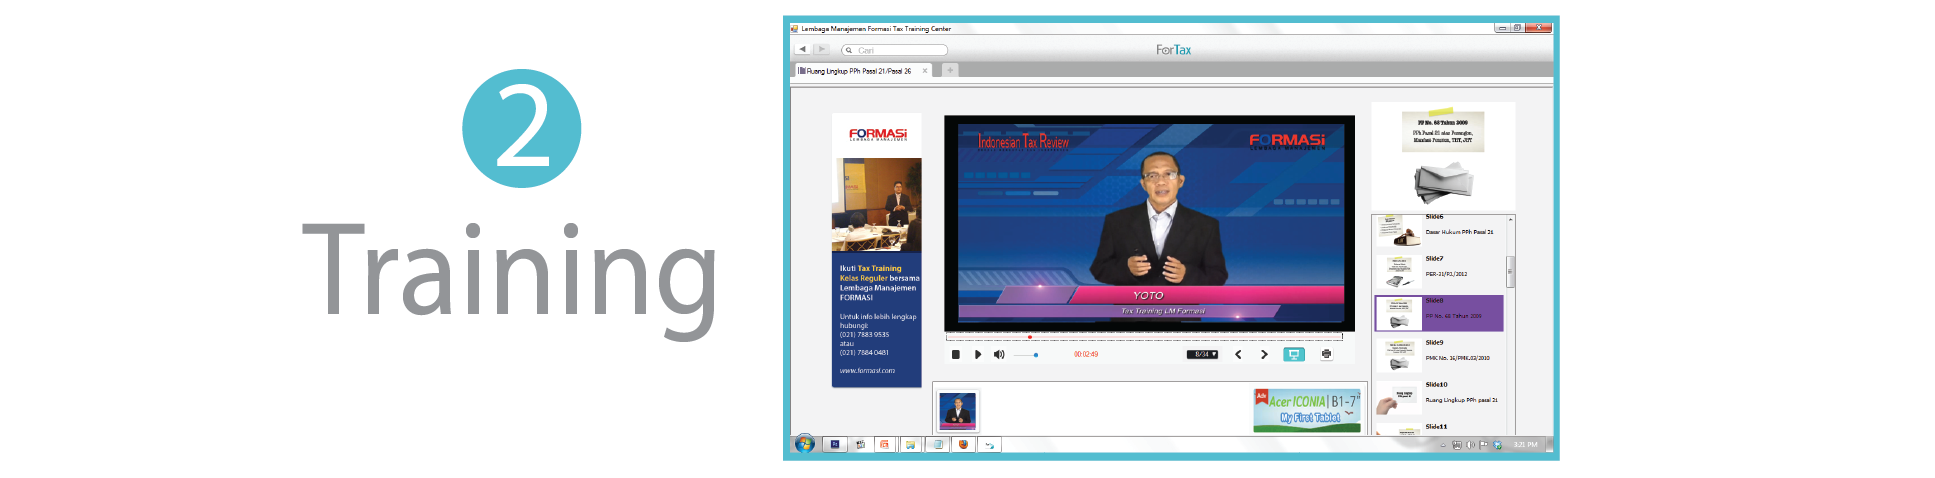Open the Acer ICONIA advertisement banner

click(x=1307, y=410)
